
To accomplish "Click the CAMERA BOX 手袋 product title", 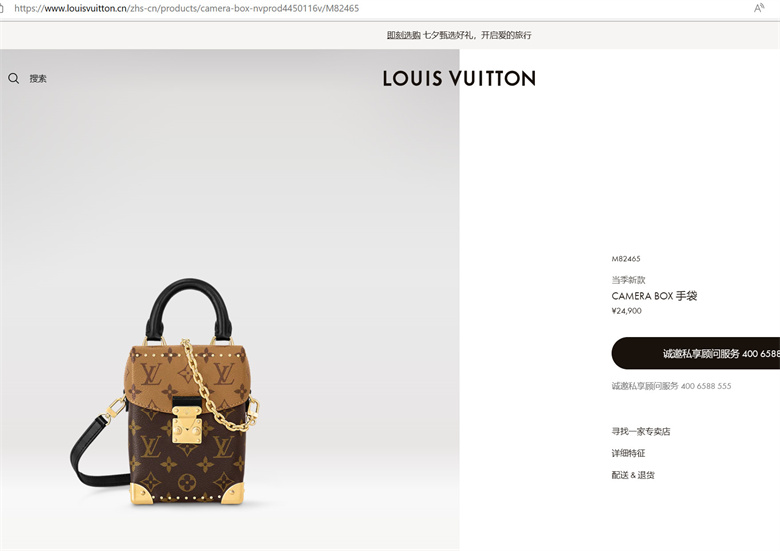I will [654, 296].
